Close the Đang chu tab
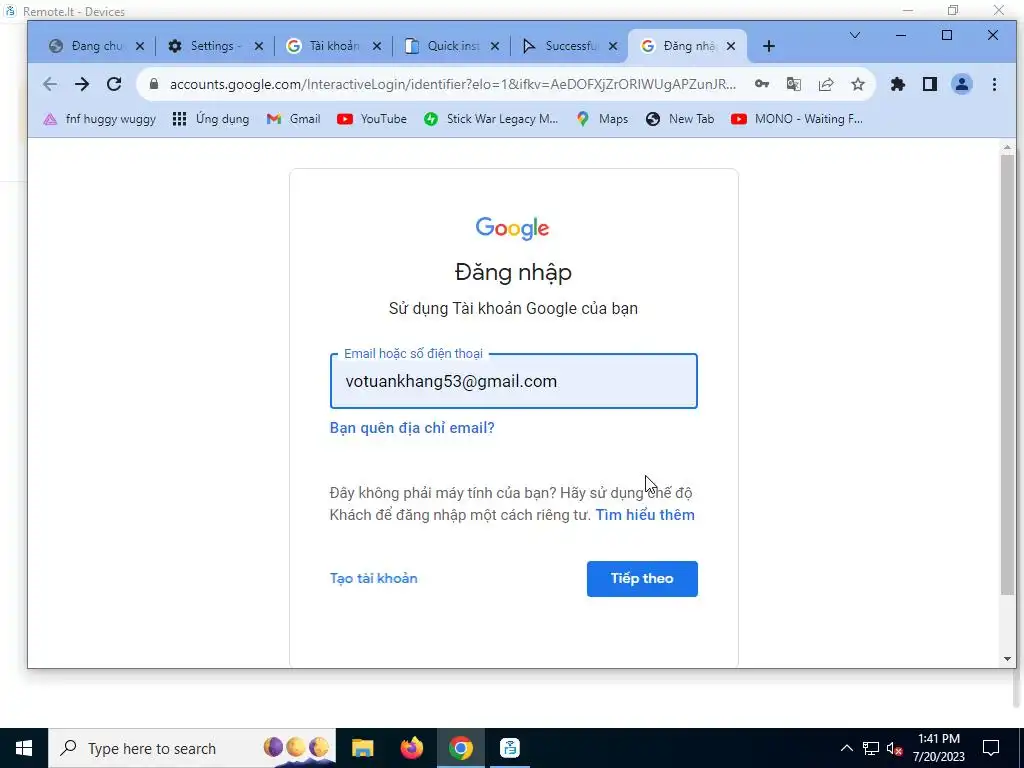Image resolution: width=1024 pixels, height=768 pixels. [x=140, y=46]
